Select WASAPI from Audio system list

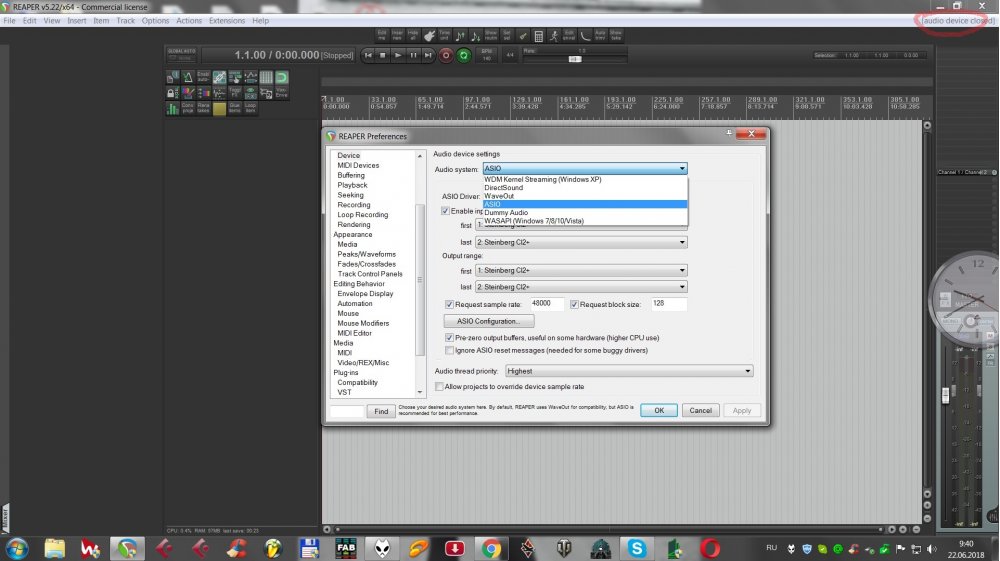[x=585, y=221]
